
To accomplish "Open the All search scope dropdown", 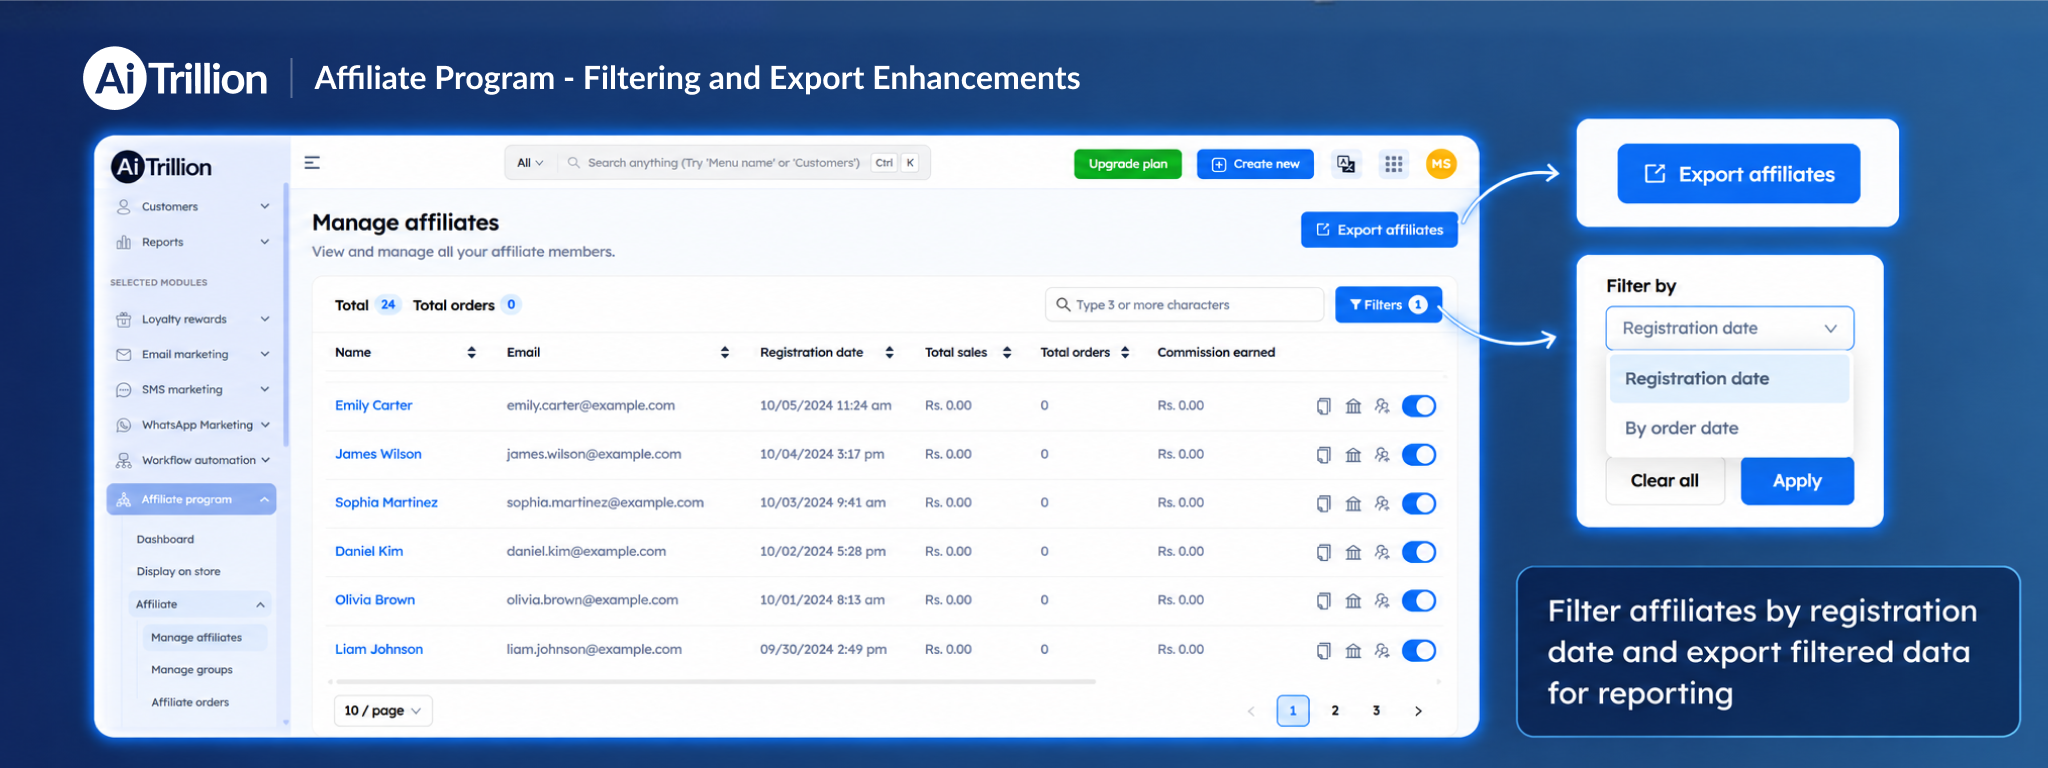I will coord(530,163).
